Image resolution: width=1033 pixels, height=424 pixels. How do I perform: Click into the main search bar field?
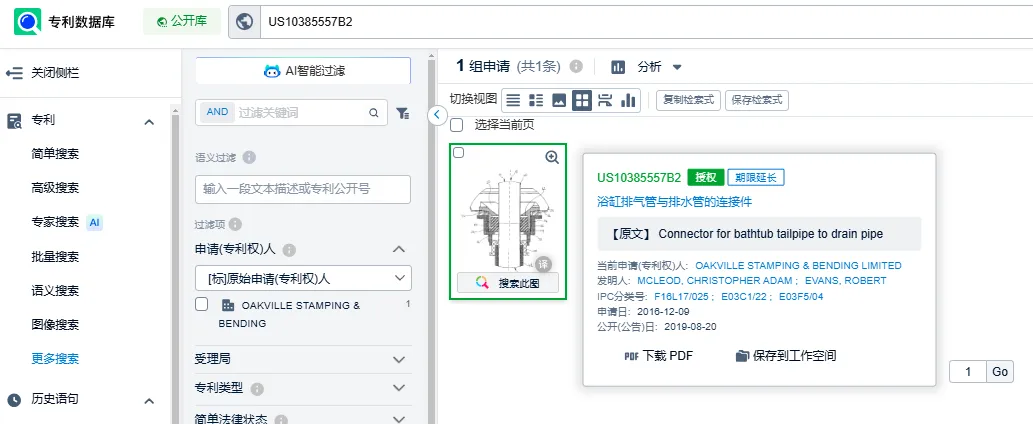point(646,22)
